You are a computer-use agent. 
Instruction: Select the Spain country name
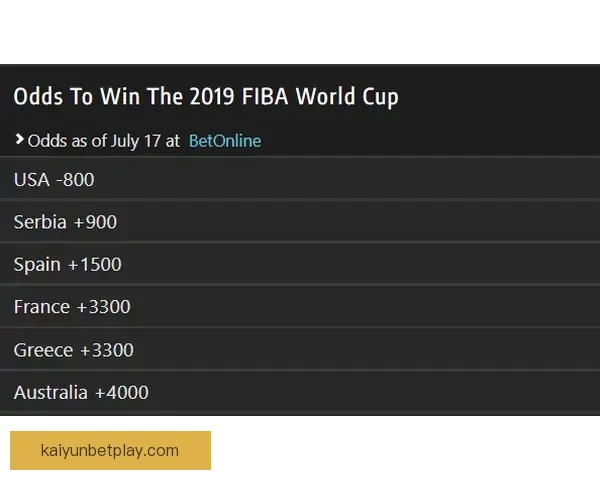[38, 265]
